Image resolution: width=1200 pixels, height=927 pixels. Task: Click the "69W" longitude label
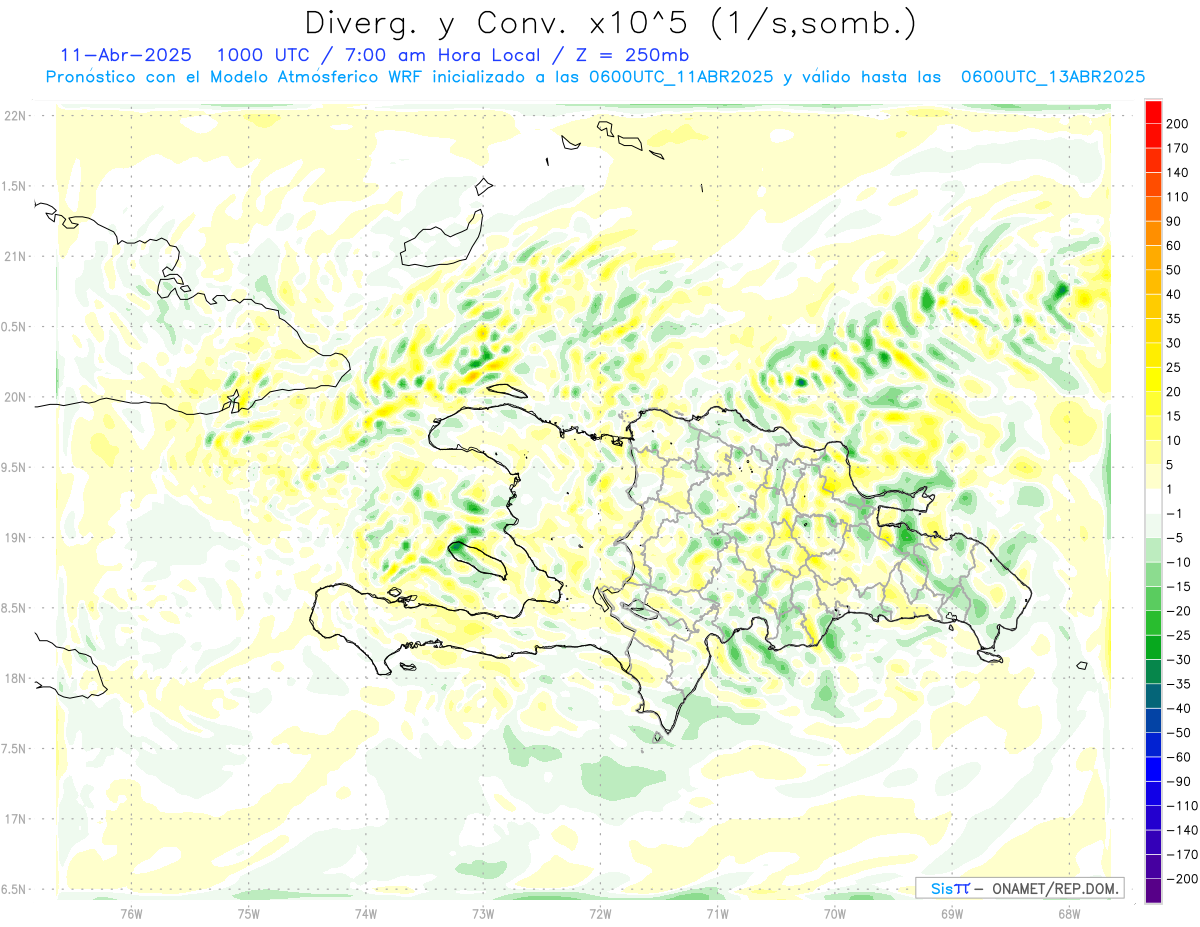click(x=952, y=915)
